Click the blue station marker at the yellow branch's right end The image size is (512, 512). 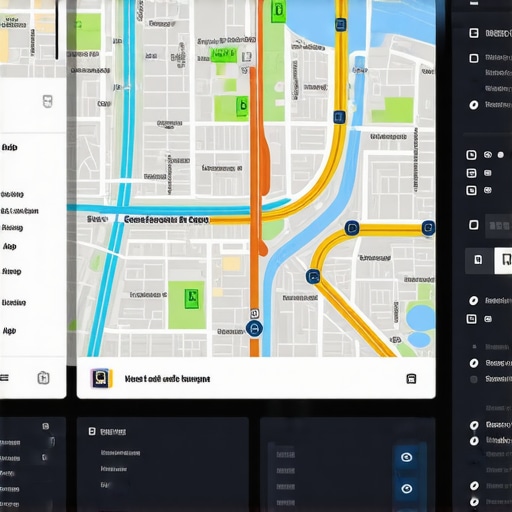click(428, 228)
